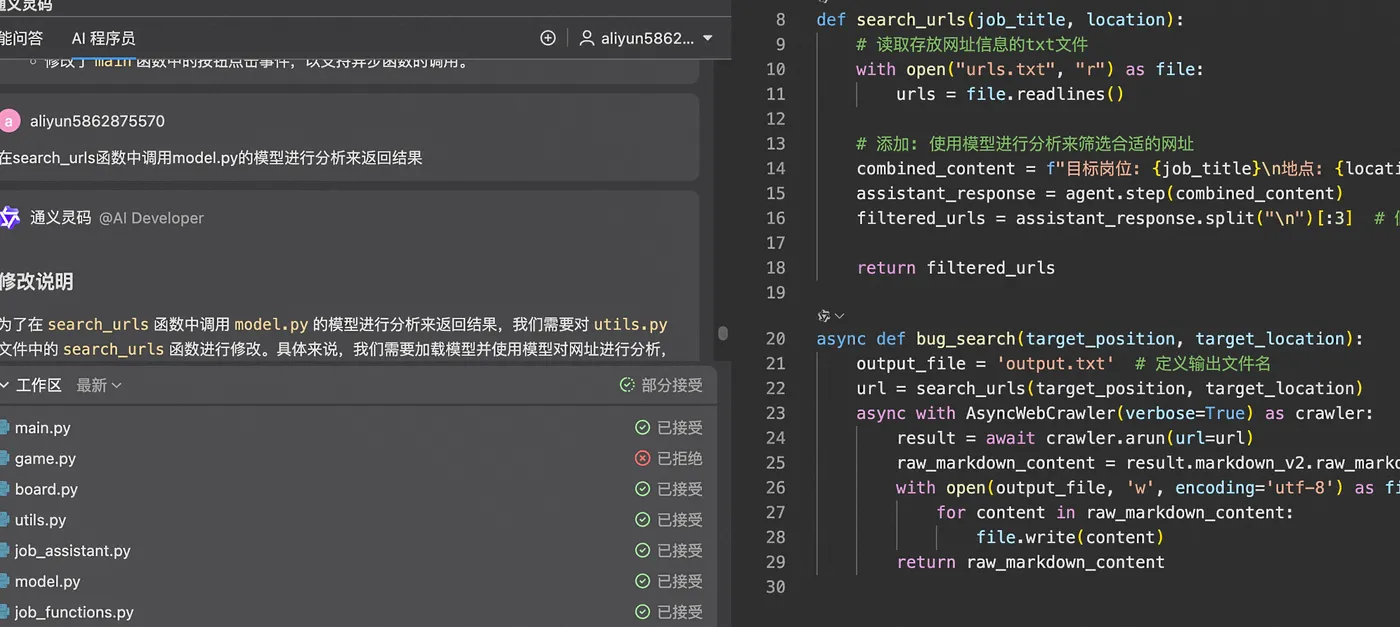This screenshot has width=1400, height=627.
Task: Open the 最新 version dropdown
Action: pyautogui.click(x=99, y=385)
